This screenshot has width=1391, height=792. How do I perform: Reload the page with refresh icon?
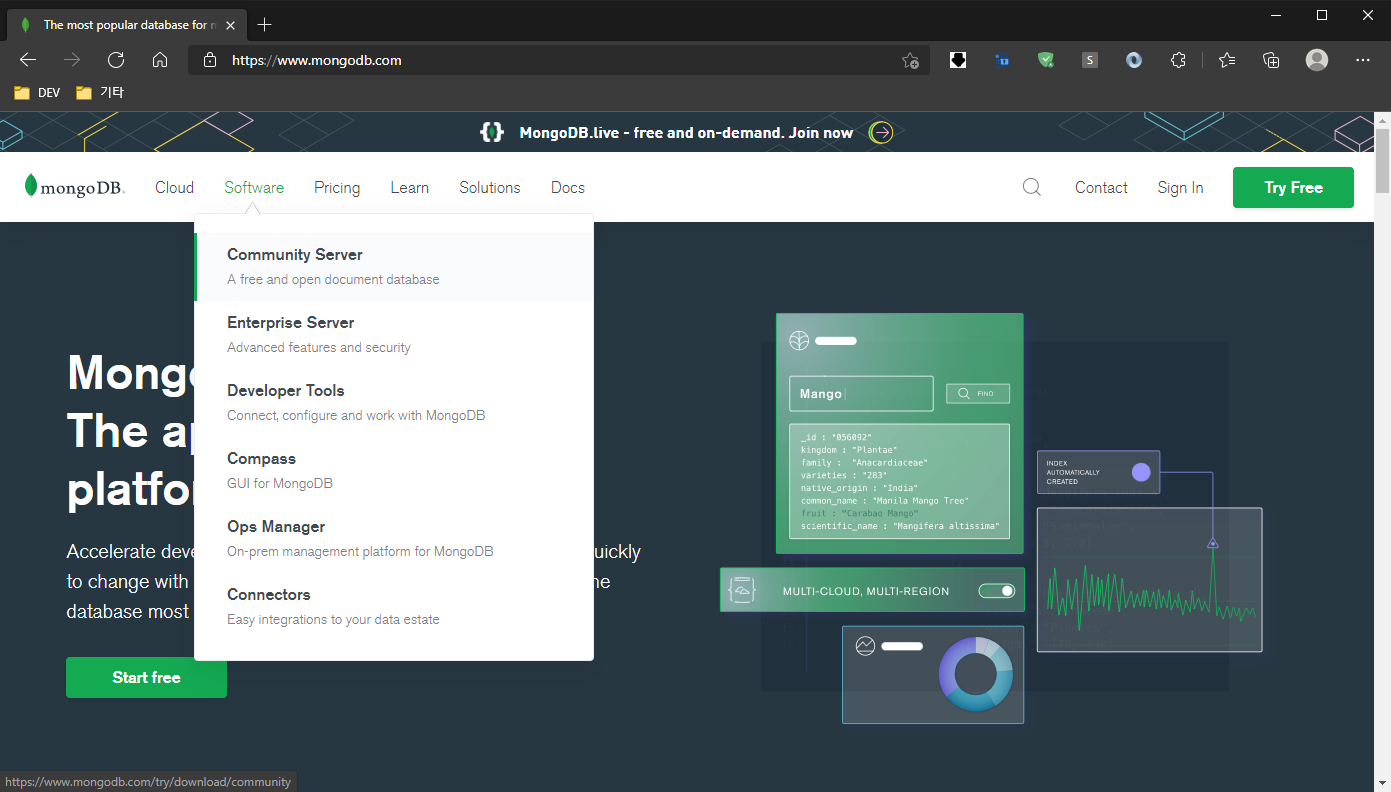tap(116, 60)
